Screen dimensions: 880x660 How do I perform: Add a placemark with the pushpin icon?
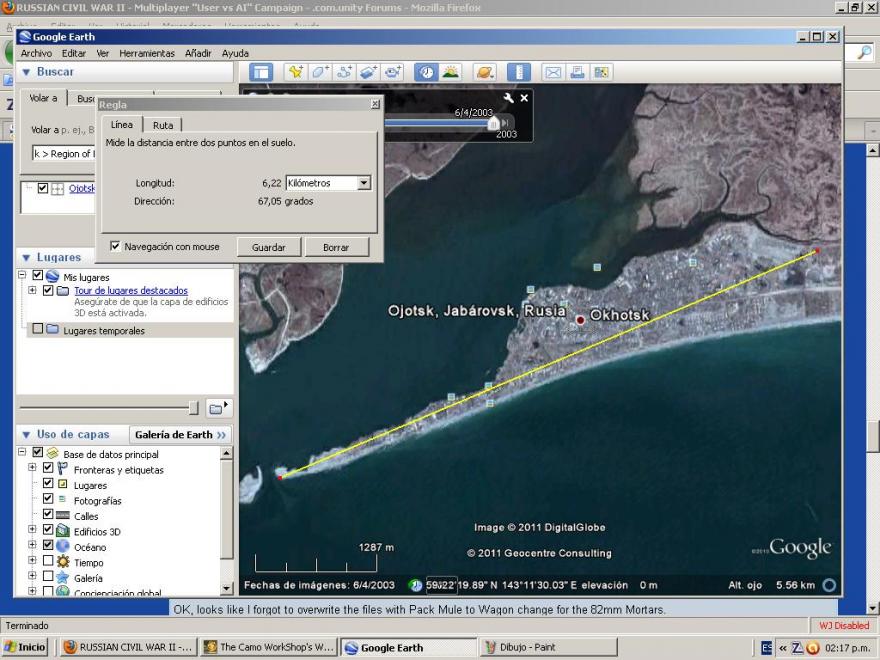tap(295, 72)
